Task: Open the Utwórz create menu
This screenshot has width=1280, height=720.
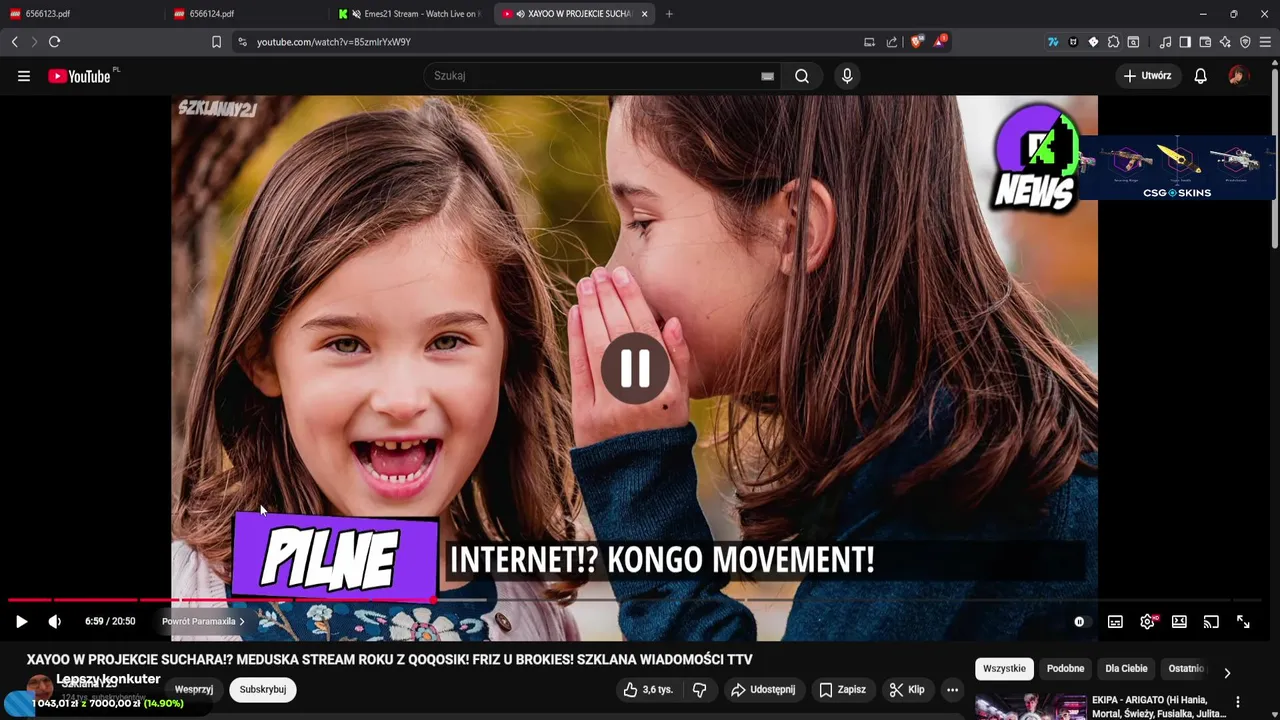Action: click(x=1148, y=76)
